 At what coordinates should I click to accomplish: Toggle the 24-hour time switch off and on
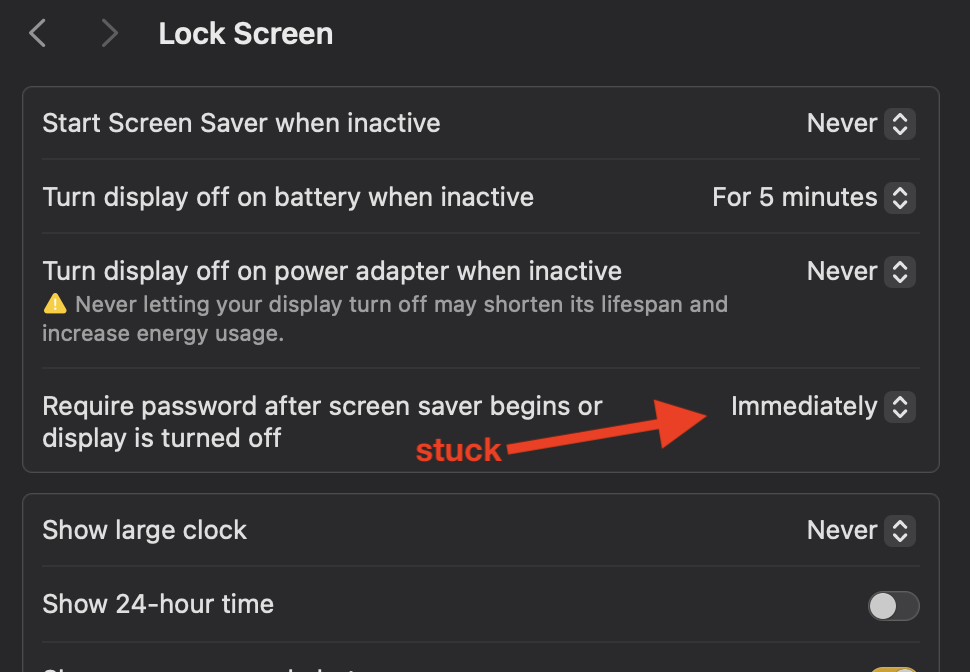(893, 606)
